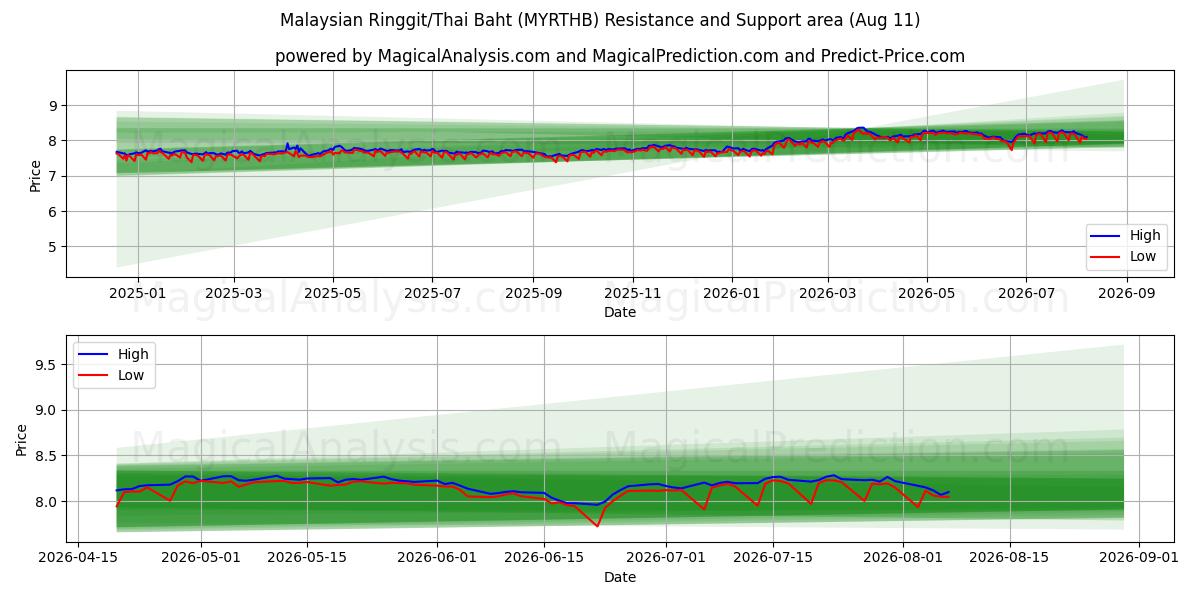Click the y-axis value 6 on top chart
This screenshot has height=600, width=1200.
[x=54, y=212]
